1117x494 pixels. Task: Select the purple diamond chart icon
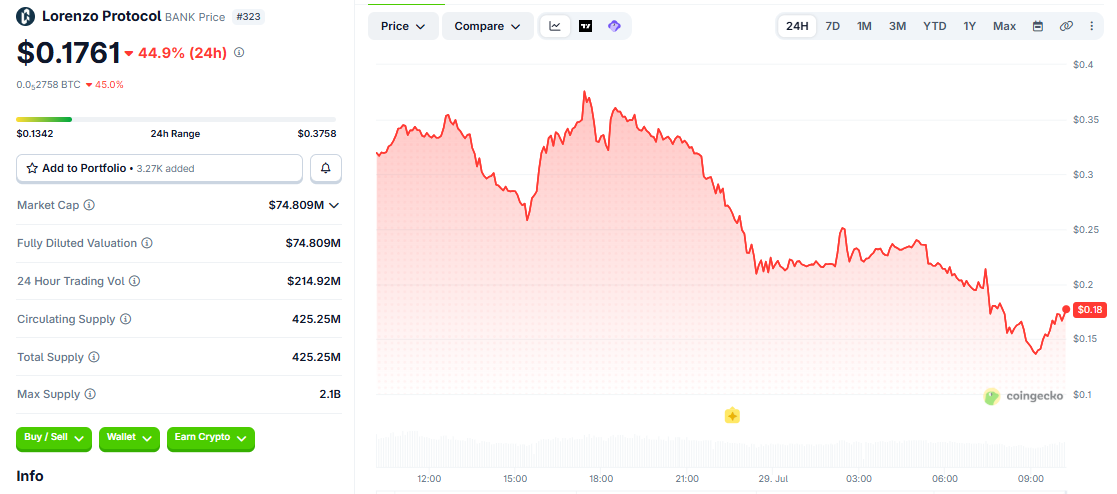[614, 26]
